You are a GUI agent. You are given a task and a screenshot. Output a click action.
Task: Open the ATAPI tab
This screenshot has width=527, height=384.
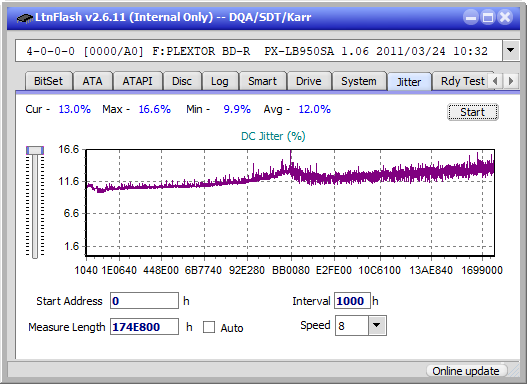tap(137, 81)
